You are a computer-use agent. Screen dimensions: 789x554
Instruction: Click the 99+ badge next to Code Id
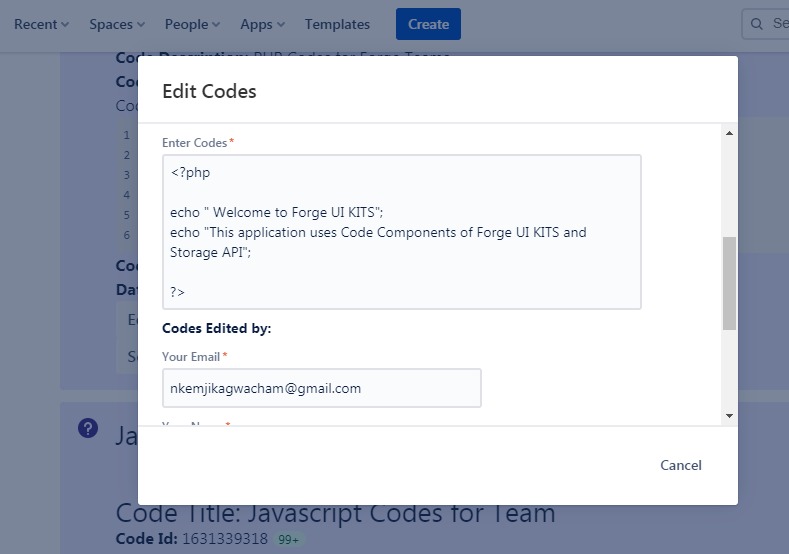289,539
